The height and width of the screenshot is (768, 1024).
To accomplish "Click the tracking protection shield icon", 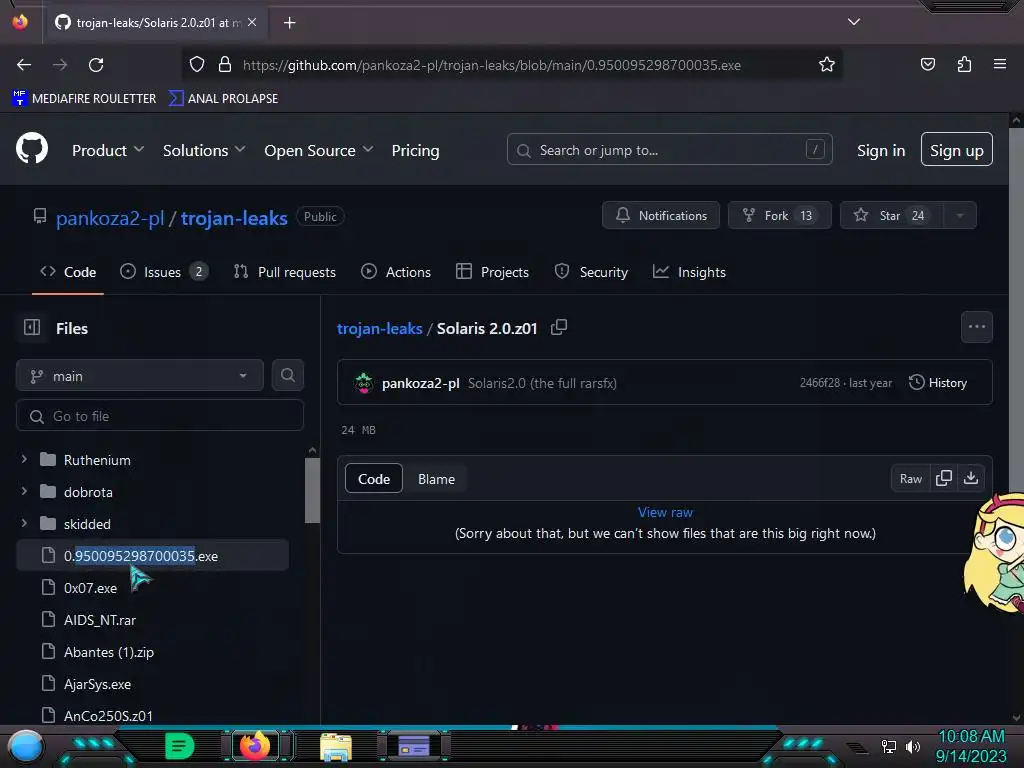I will tap(197, 65).
